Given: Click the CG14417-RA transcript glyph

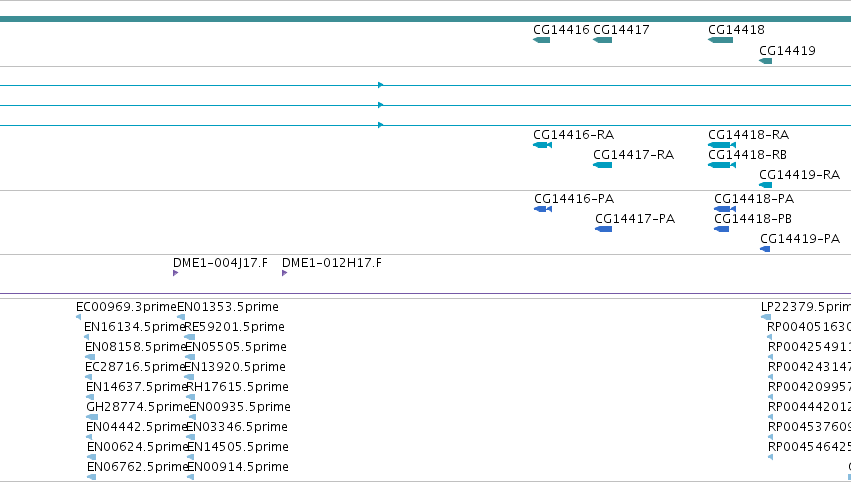Looking at the screenshot, I should (602, 165).
